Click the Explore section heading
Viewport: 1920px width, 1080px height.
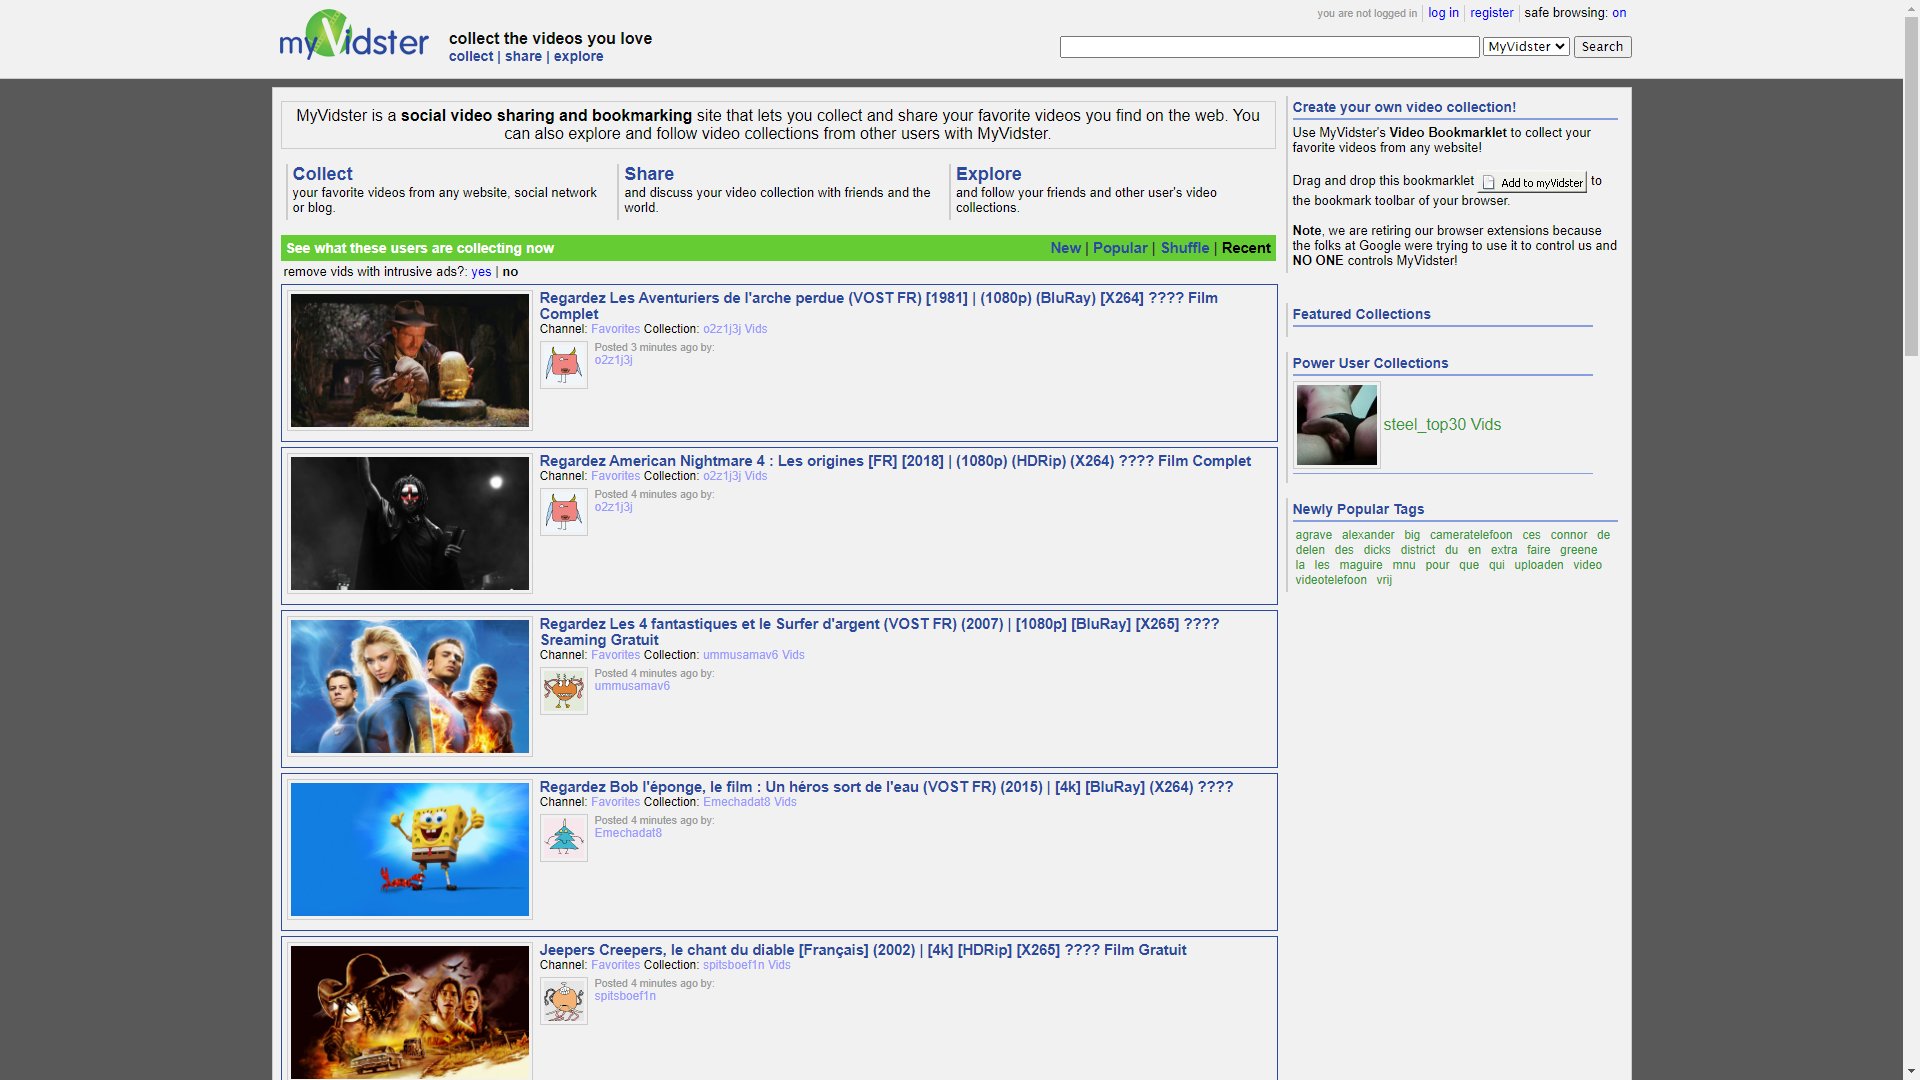pos(988,174)
